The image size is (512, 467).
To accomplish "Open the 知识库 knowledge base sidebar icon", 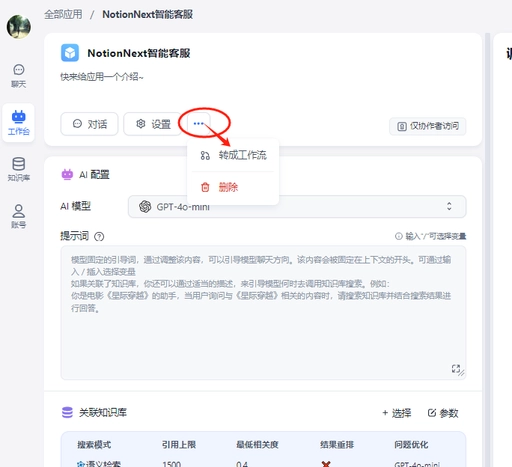I will tap(19, 169).
